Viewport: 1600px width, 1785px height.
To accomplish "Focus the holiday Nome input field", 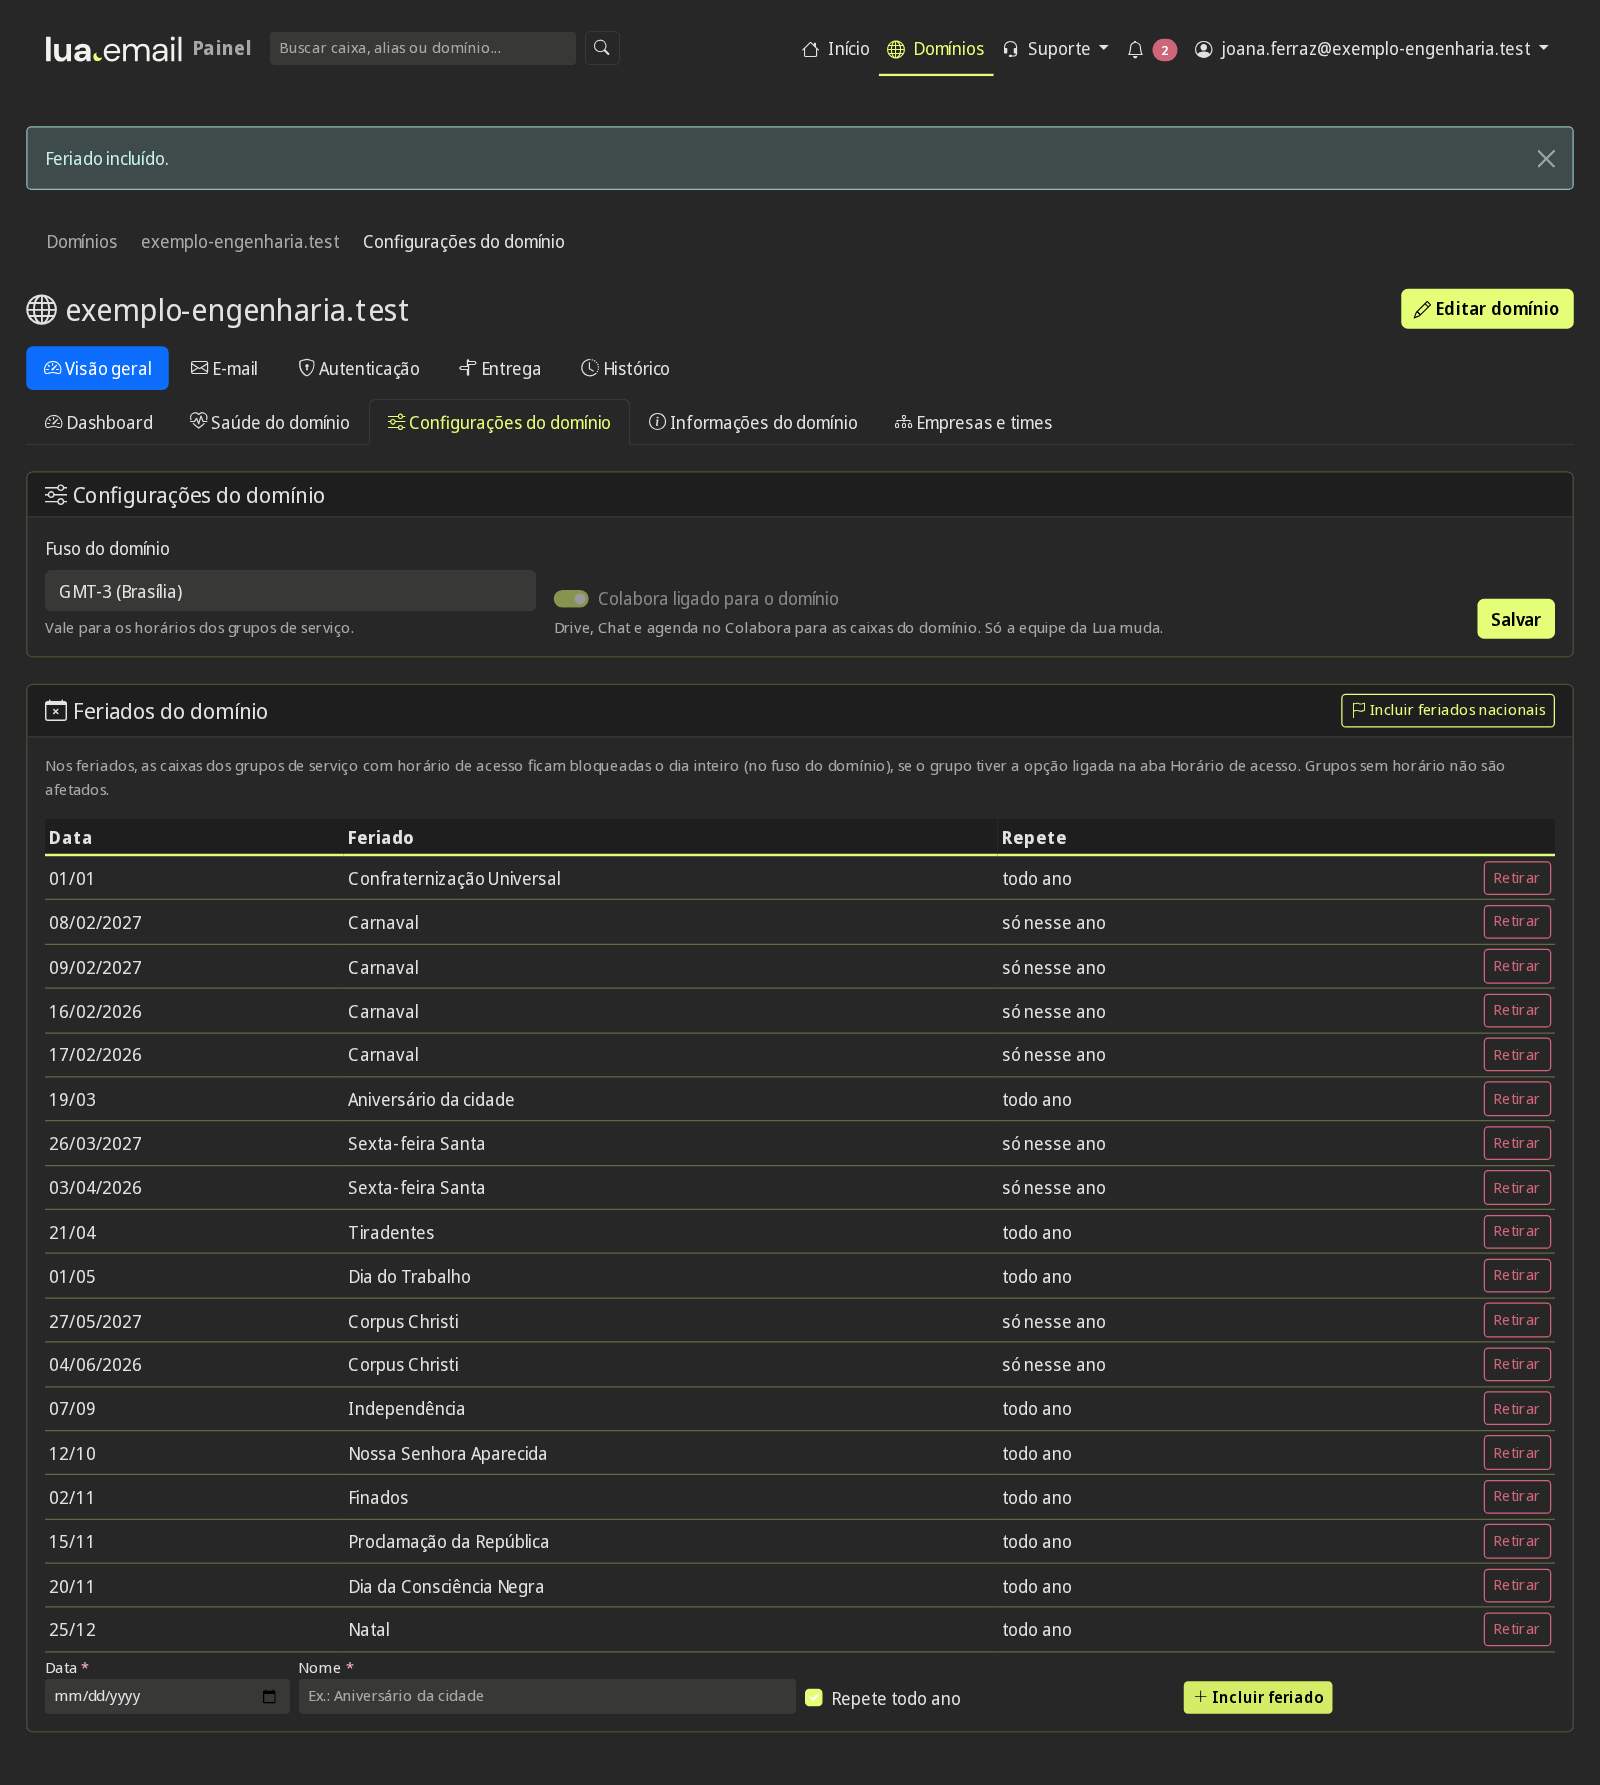I will pyautogui.click(x=547, y=1697).
